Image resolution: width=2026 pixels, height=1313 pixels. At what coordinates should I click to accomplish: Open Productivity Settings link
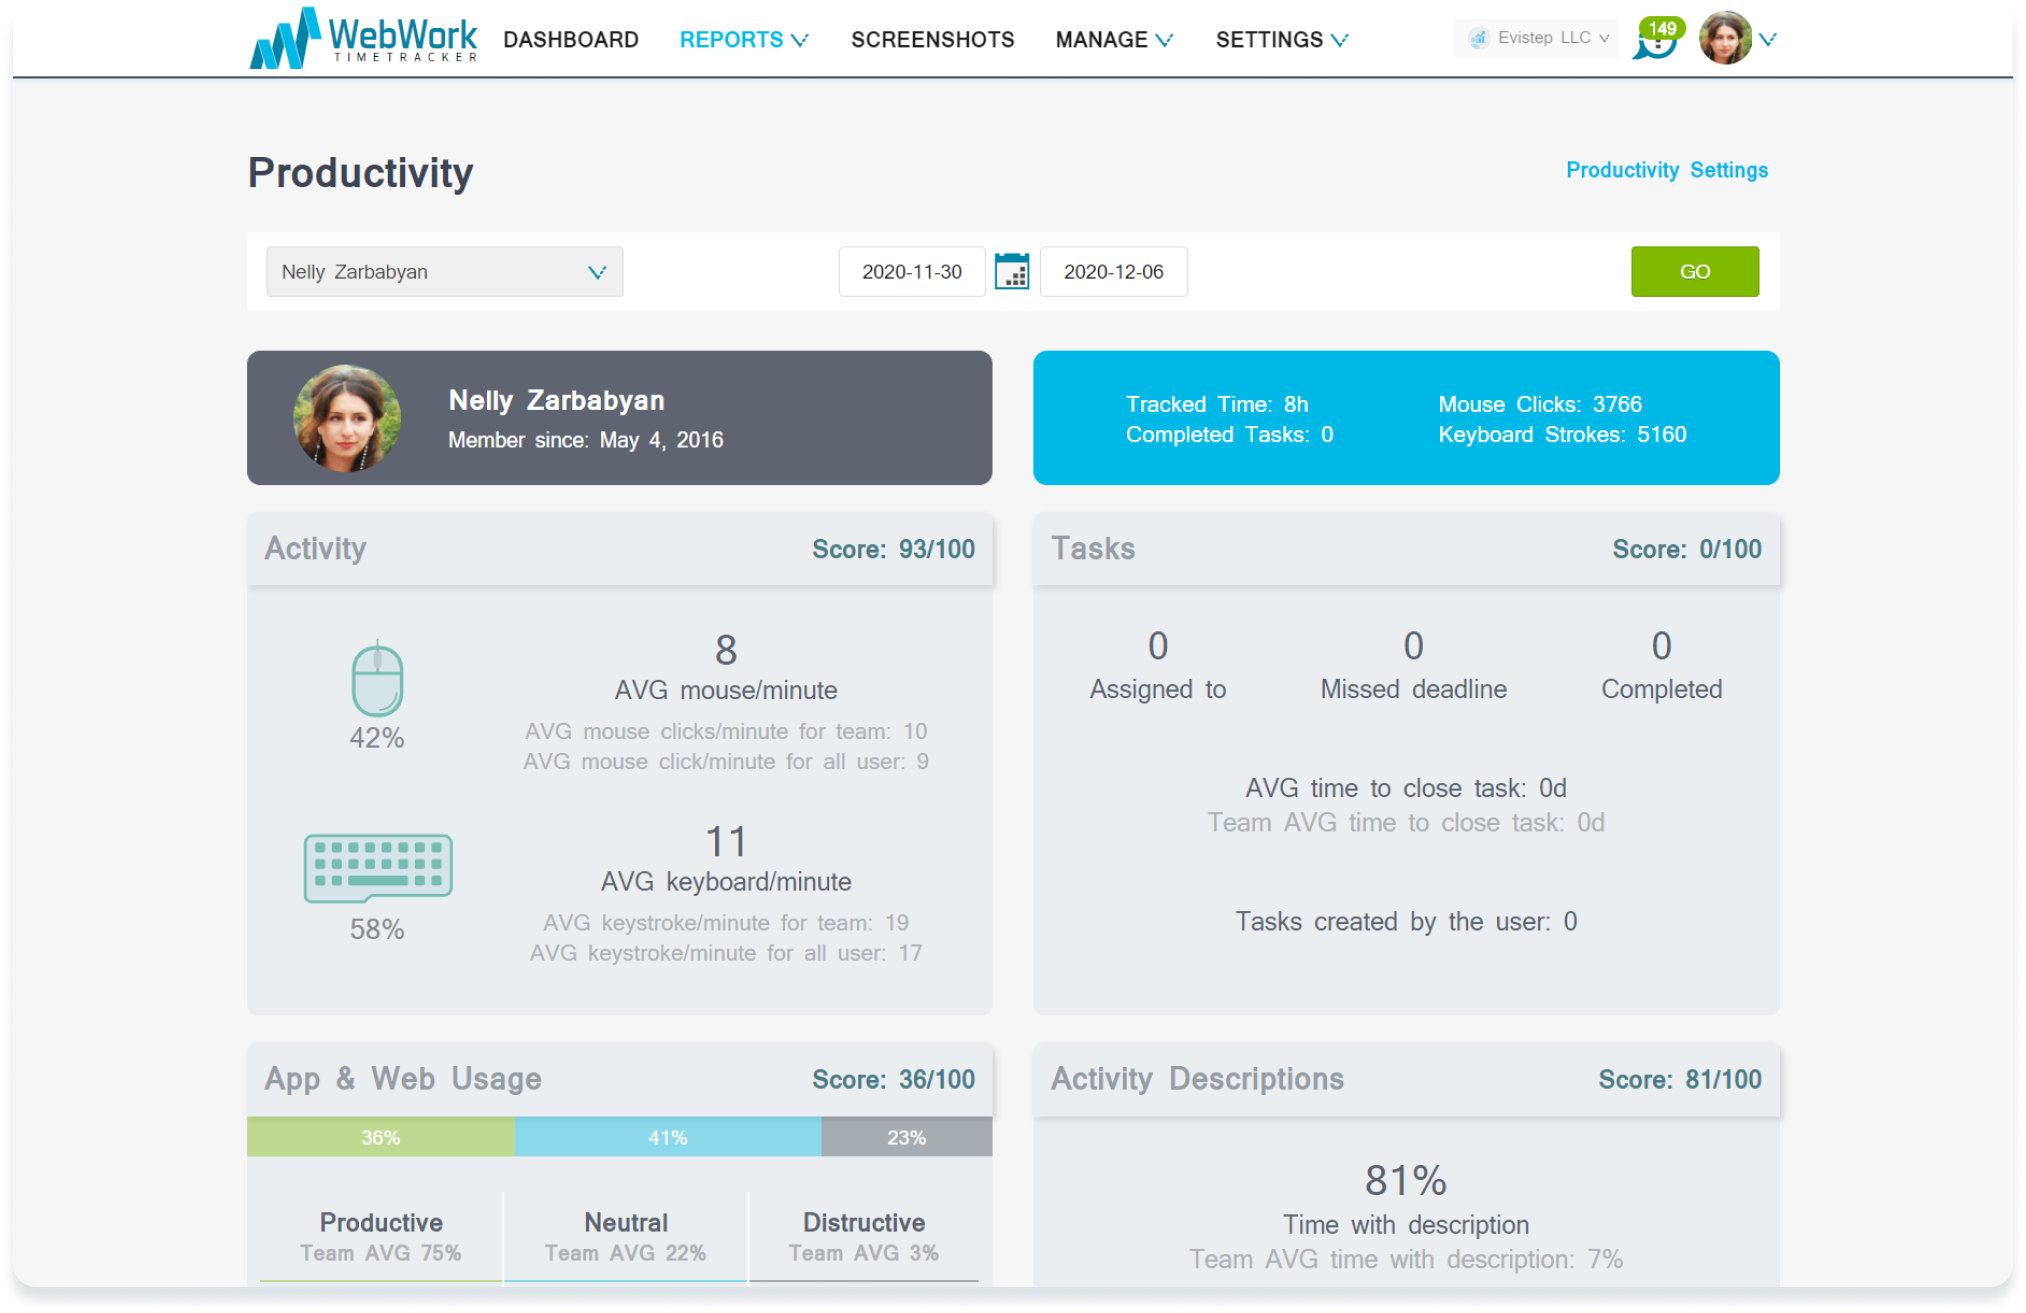pyautogui.click(x=1667, y=170)
